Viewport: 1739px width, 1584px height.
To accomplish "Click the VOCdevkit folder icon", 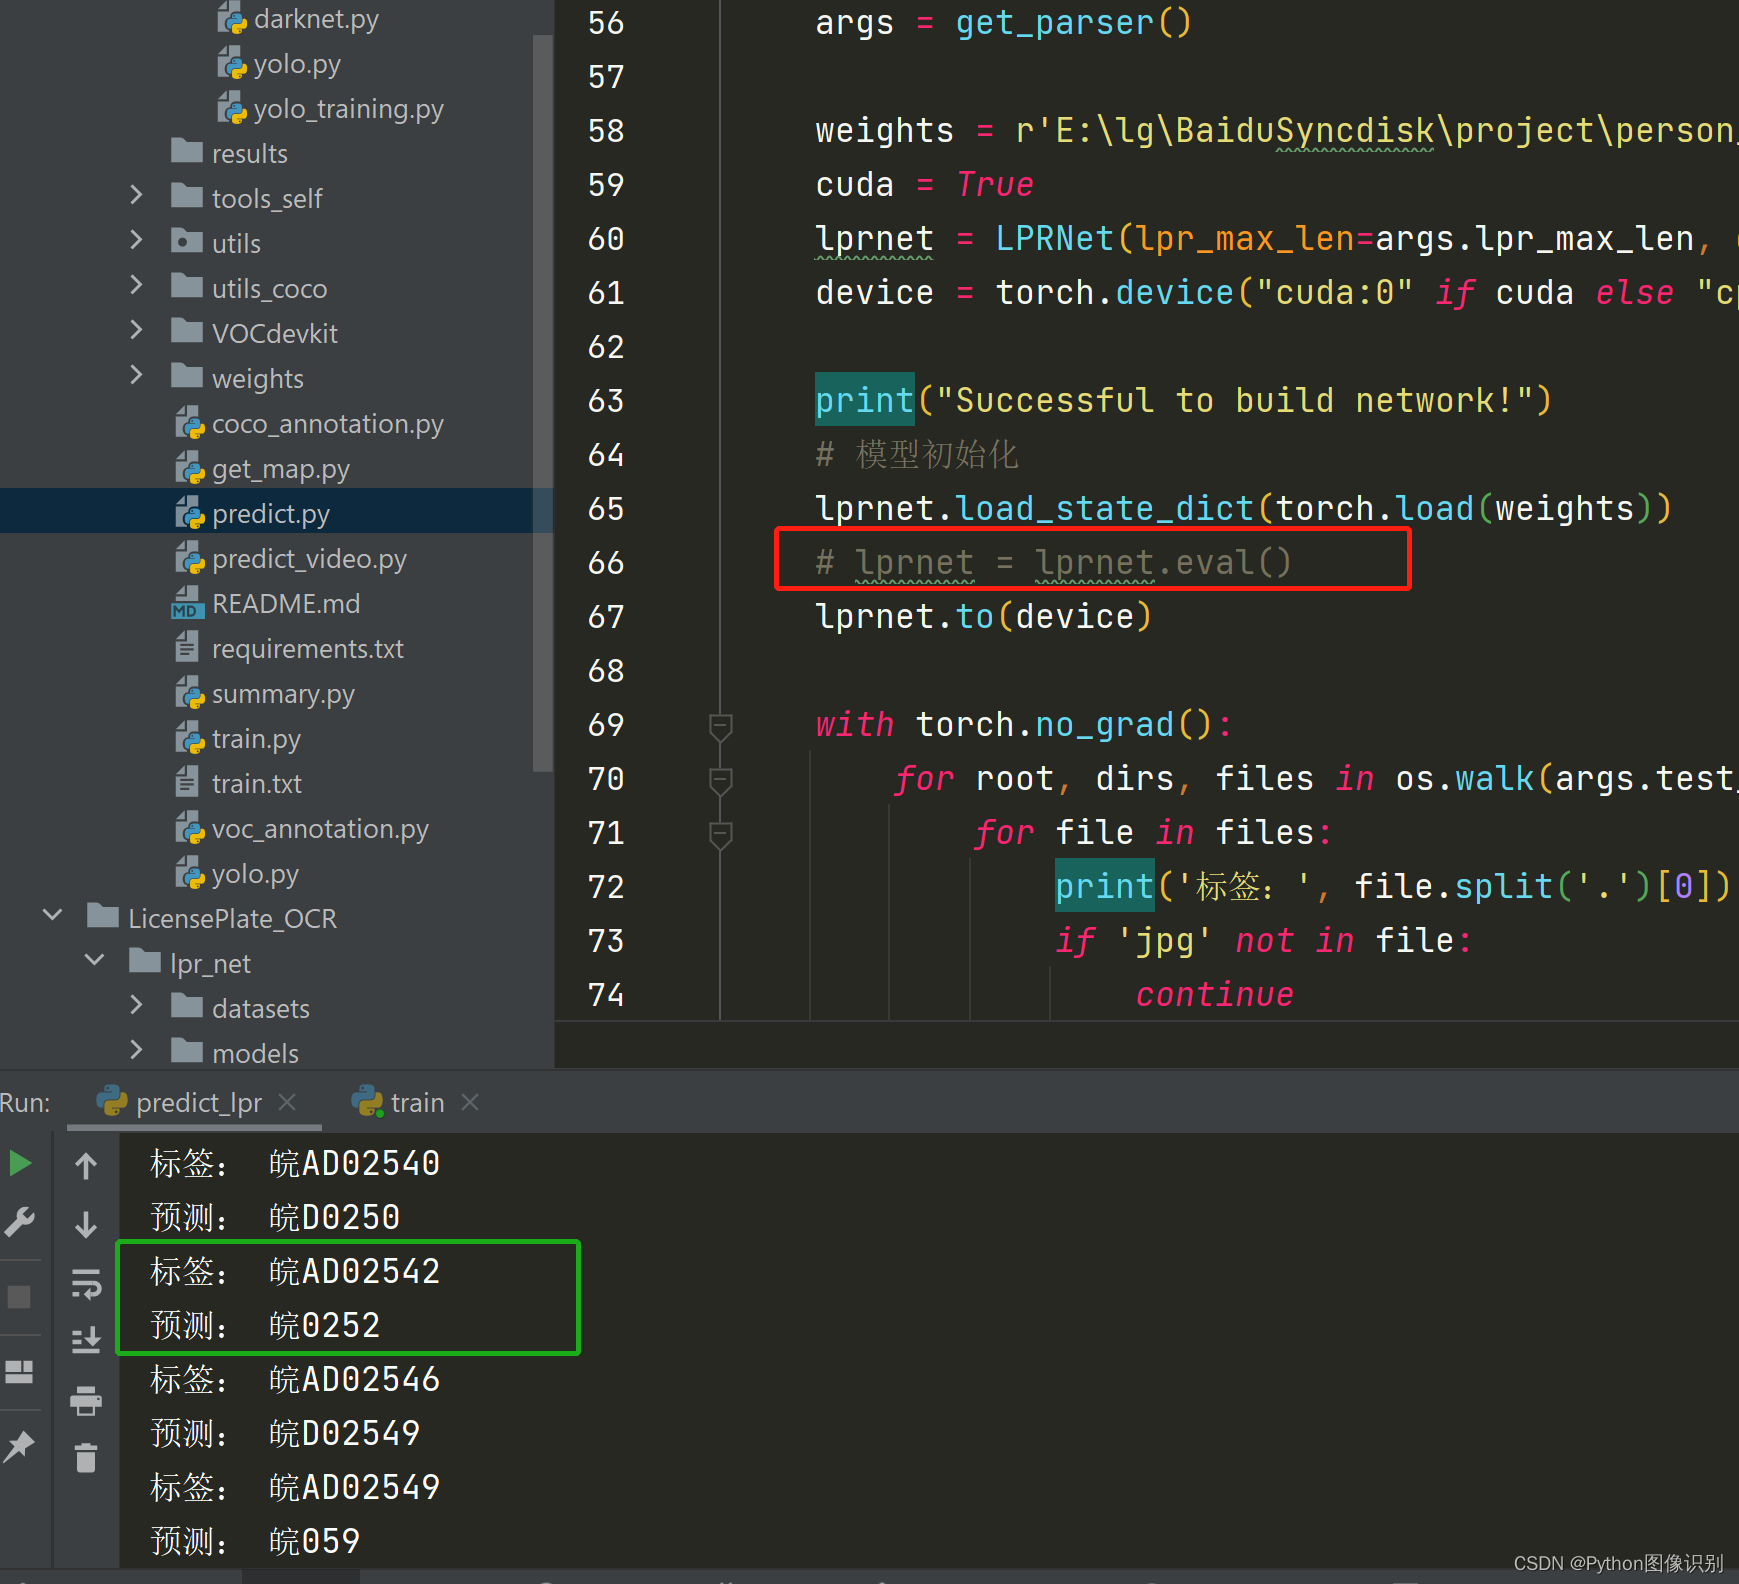I will 187,331.
